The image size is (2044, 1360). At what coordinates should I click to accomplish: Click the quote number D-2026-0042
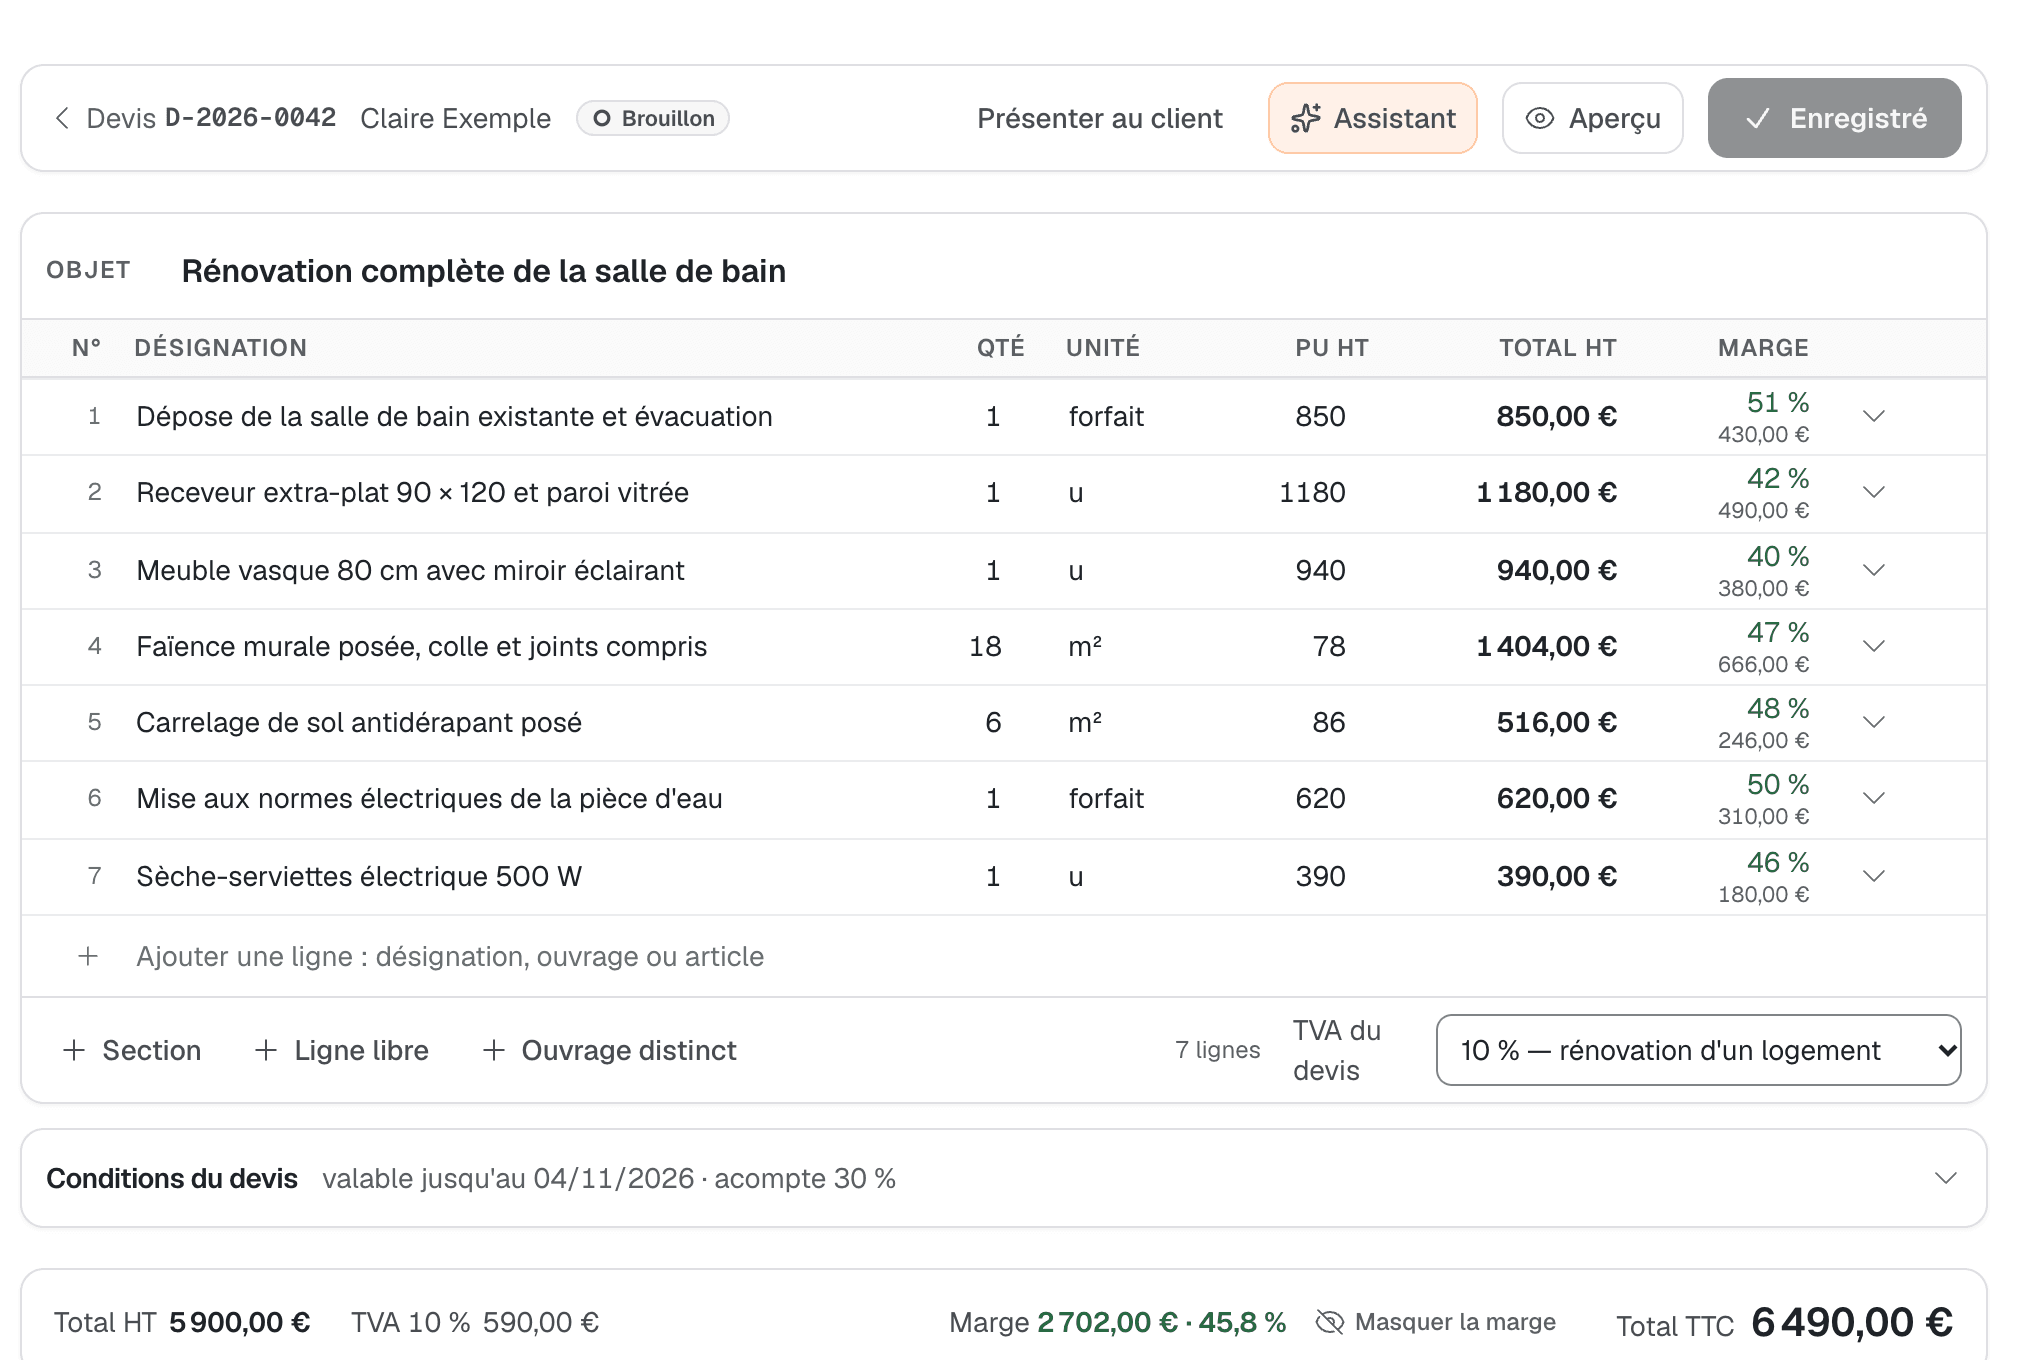point(250,118)
